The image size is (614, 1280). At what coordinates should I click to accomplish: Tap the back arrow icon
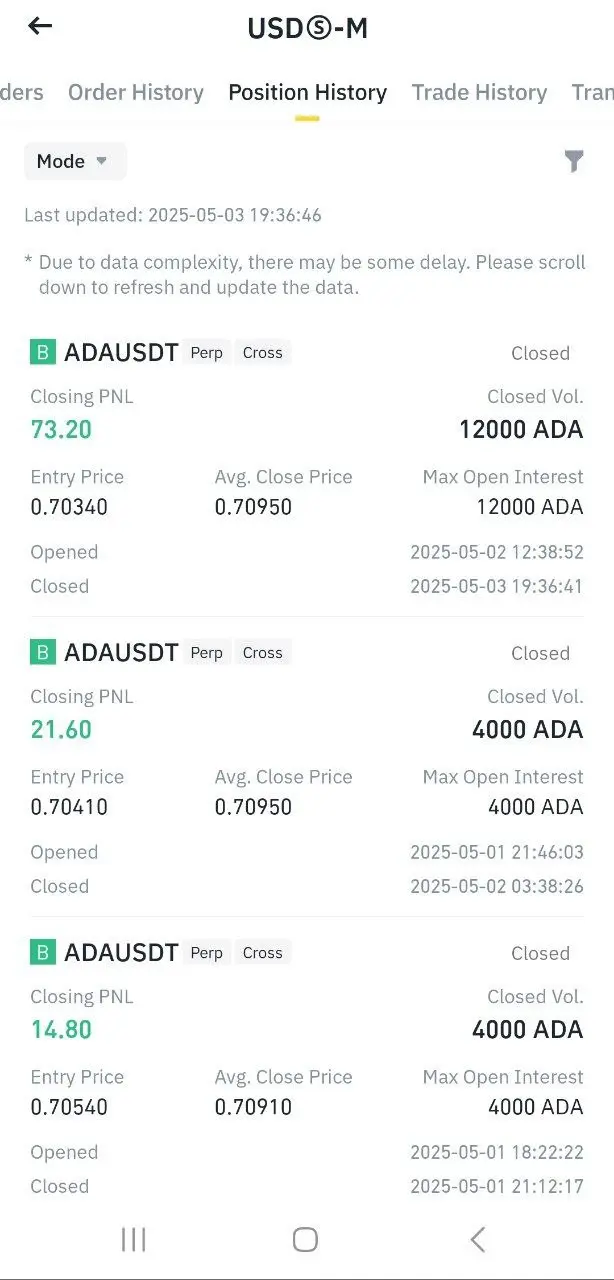[x=40, y=27]
